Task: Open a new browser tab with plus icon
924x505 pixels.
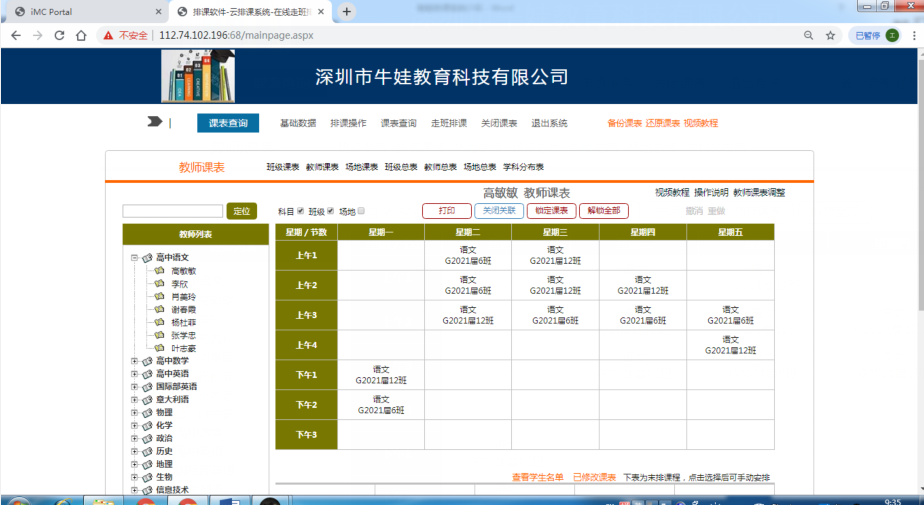Action: pyautogui.click(x=347, y=11)
